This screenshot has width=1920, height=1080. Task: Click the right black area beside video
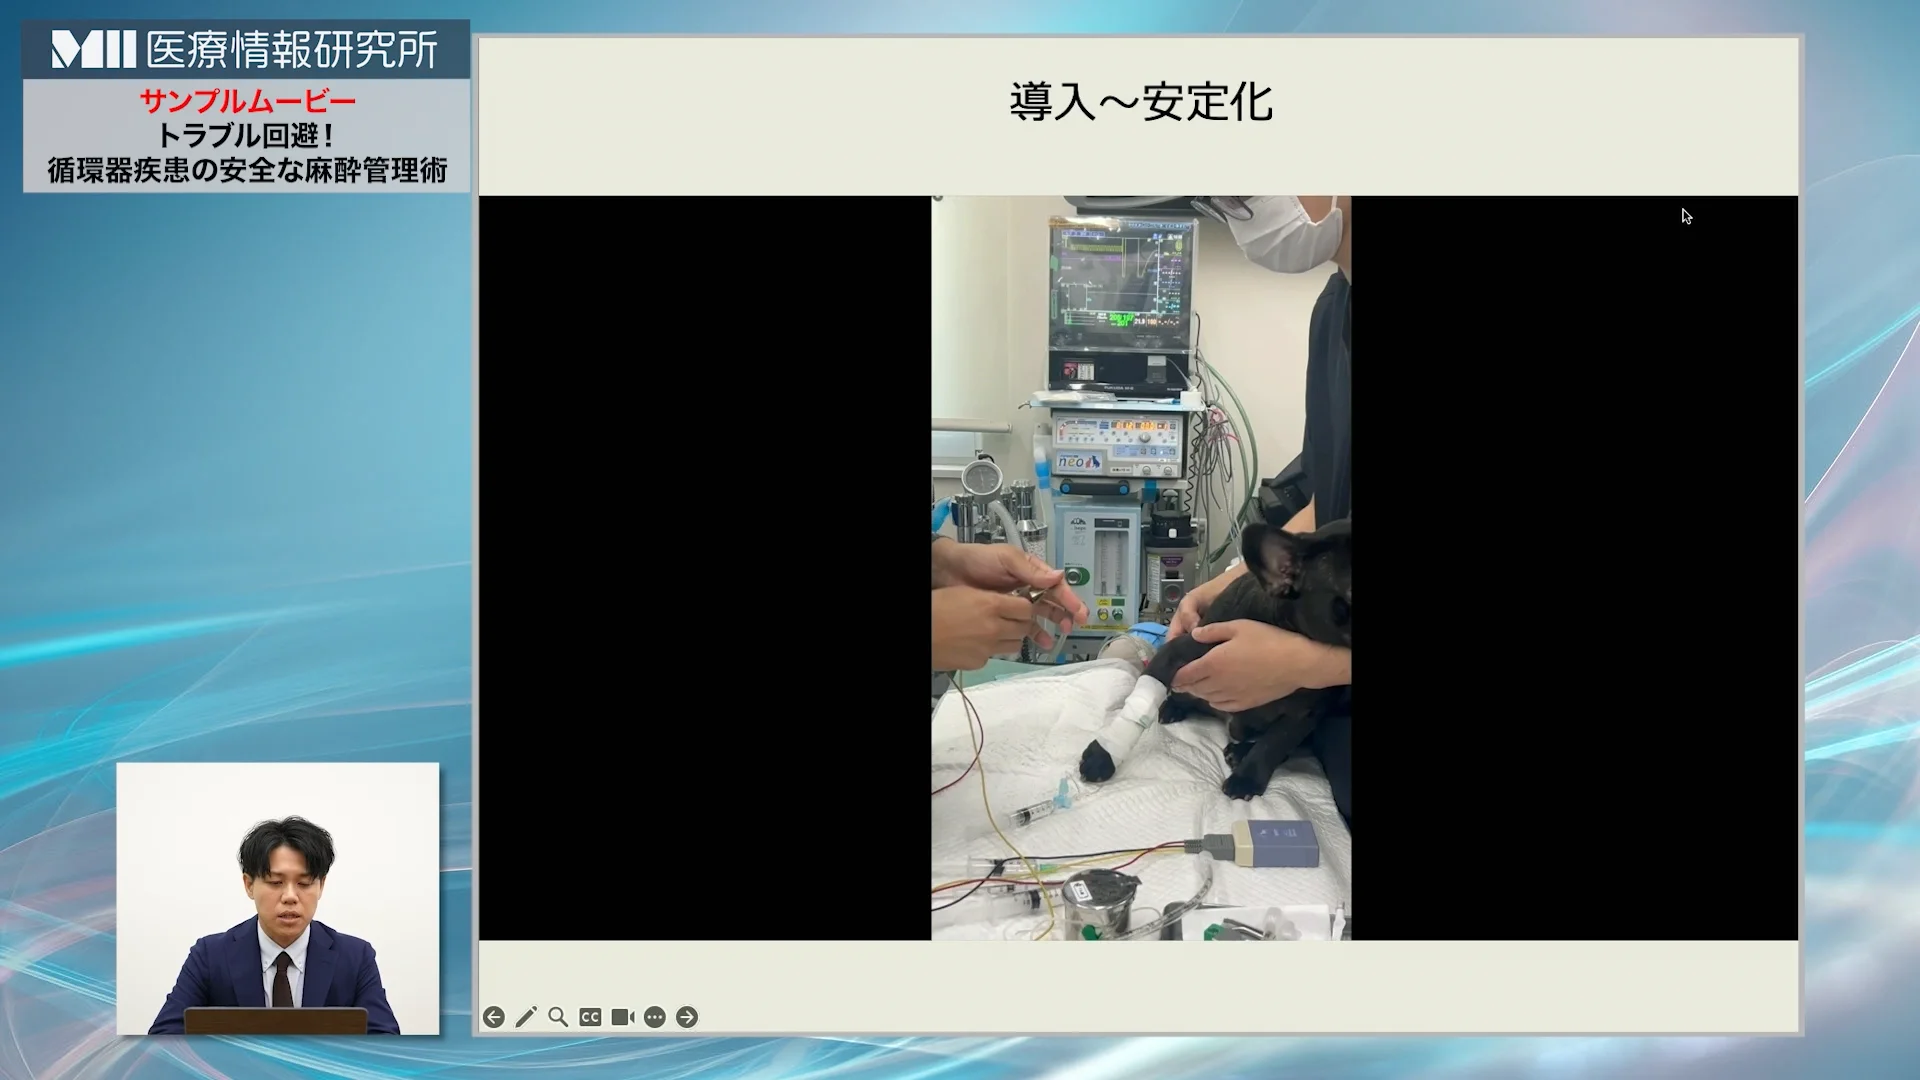(x=1573, y=567)
